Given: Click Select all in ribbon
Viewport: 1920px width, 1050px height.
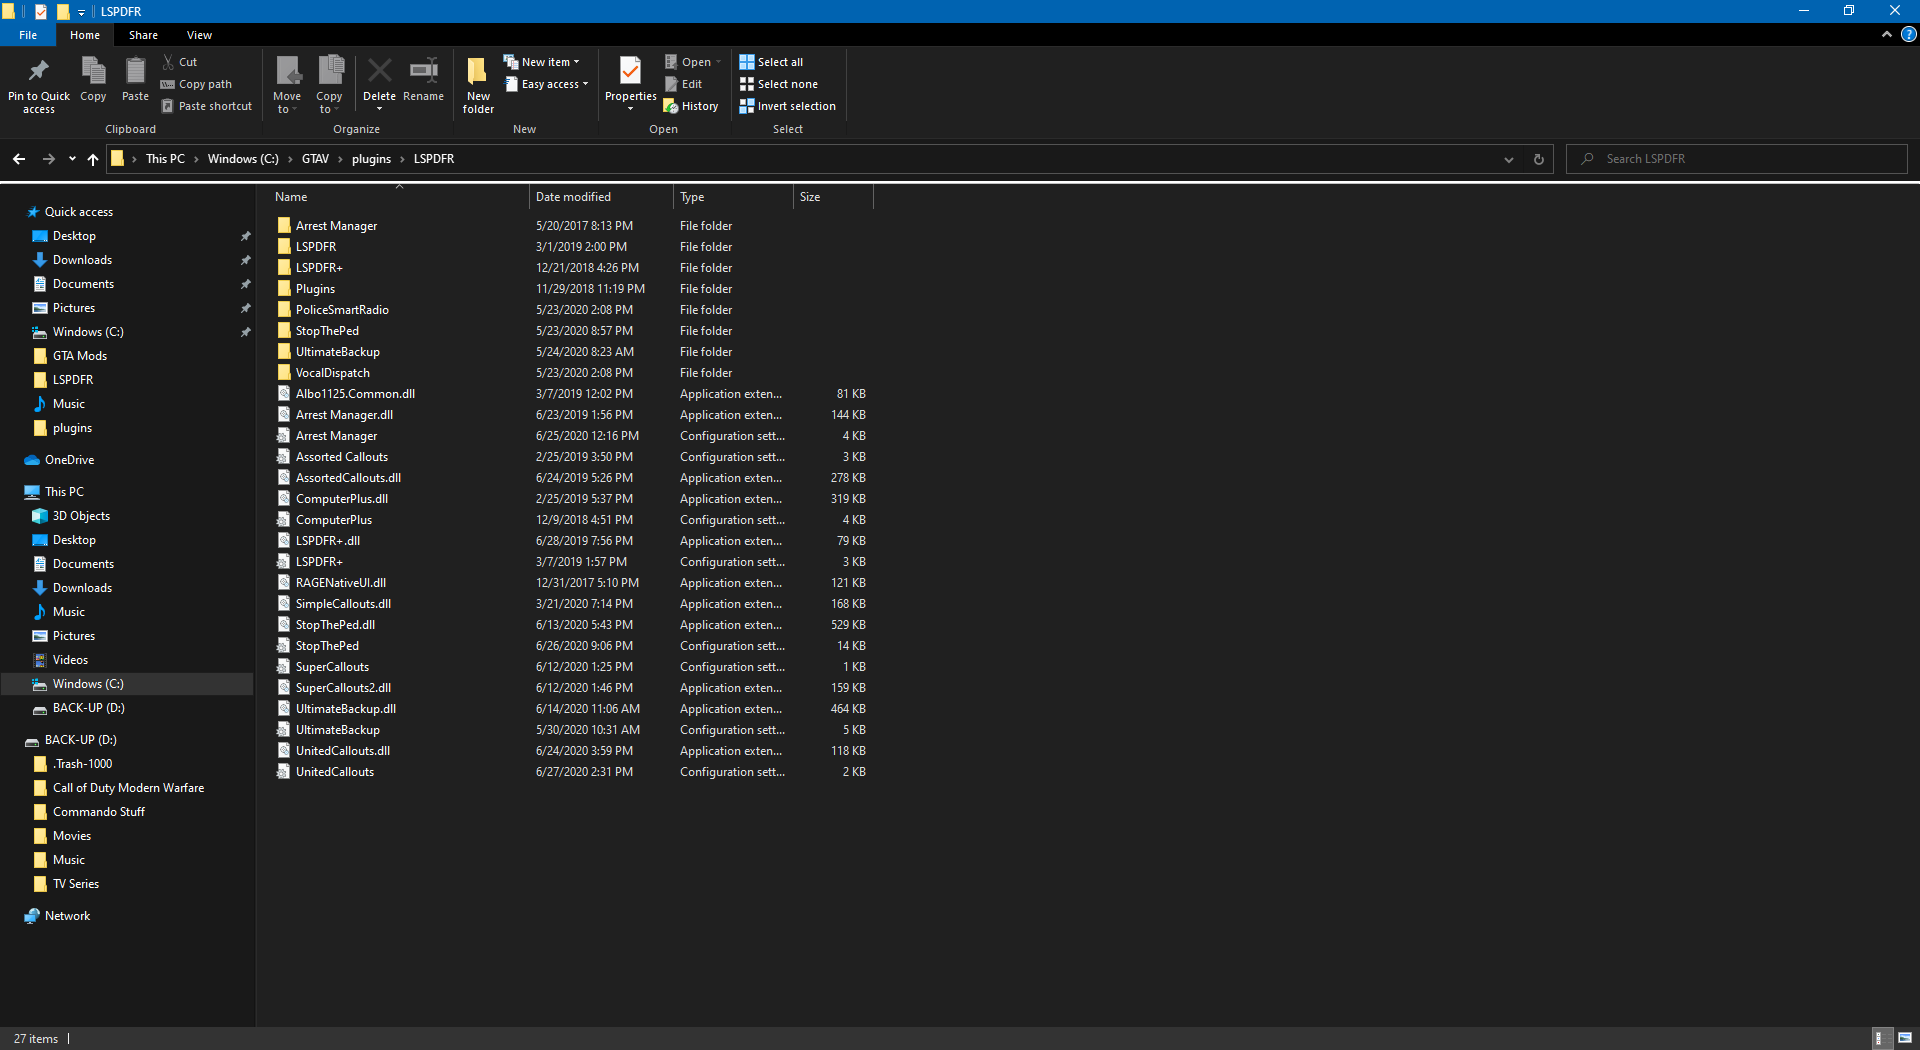Looking at the screenshot, I should click(x=771, y=62).
